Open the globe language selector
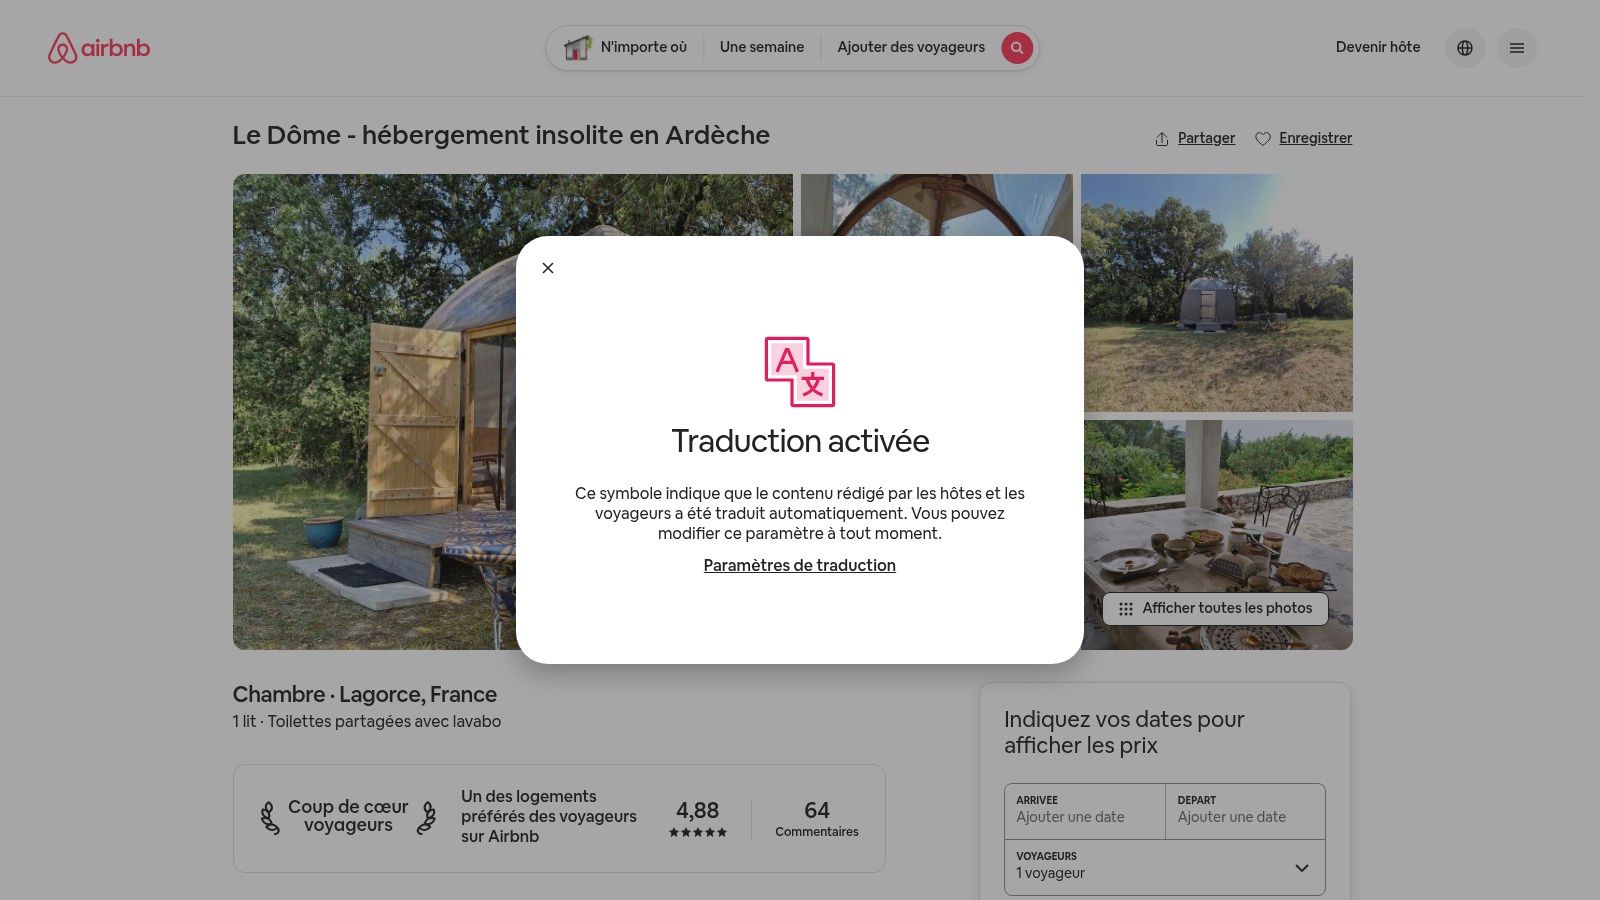Image resolution: width=1600 pixels, height=900 pixels. (x=1465, y=48)
